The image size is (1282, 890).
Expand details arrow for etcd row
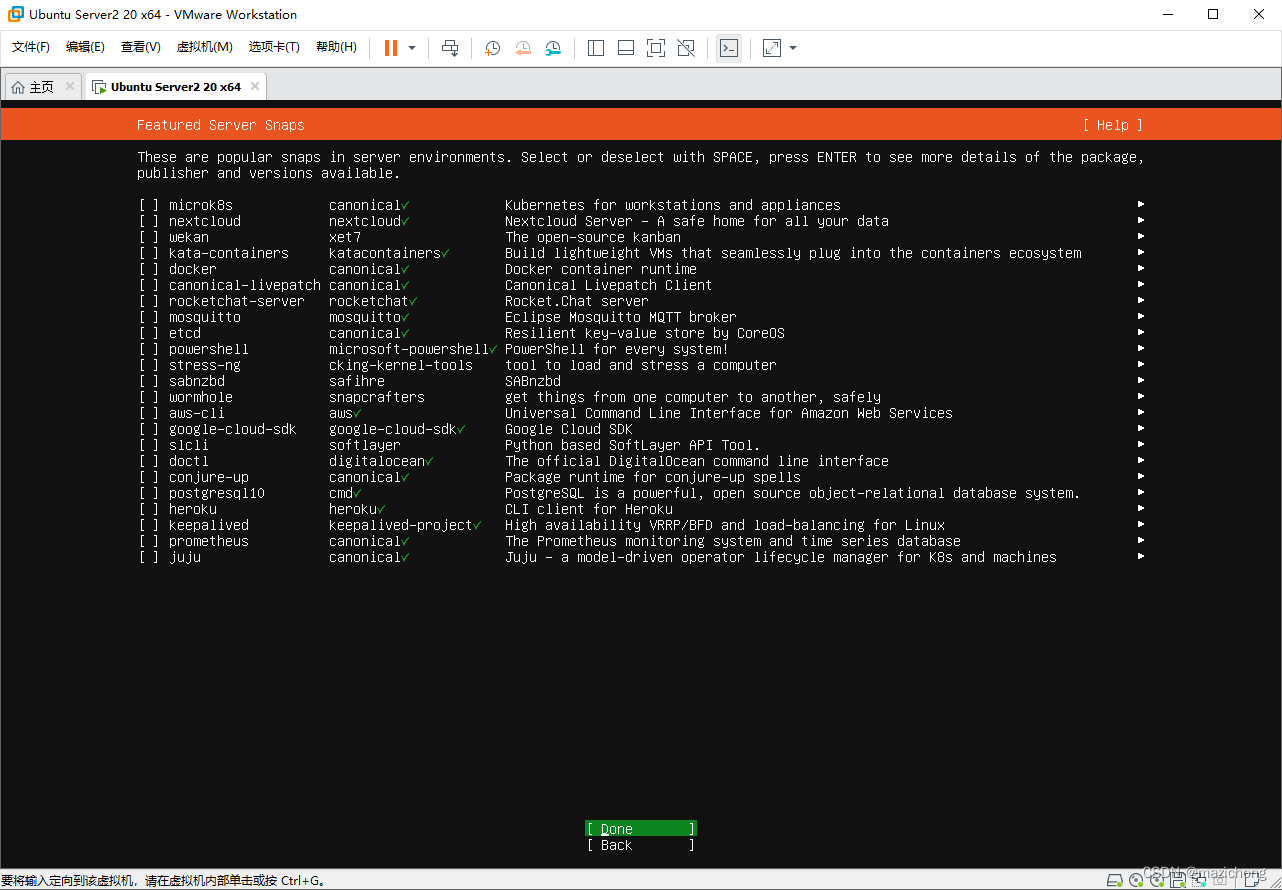[1141, 333]
